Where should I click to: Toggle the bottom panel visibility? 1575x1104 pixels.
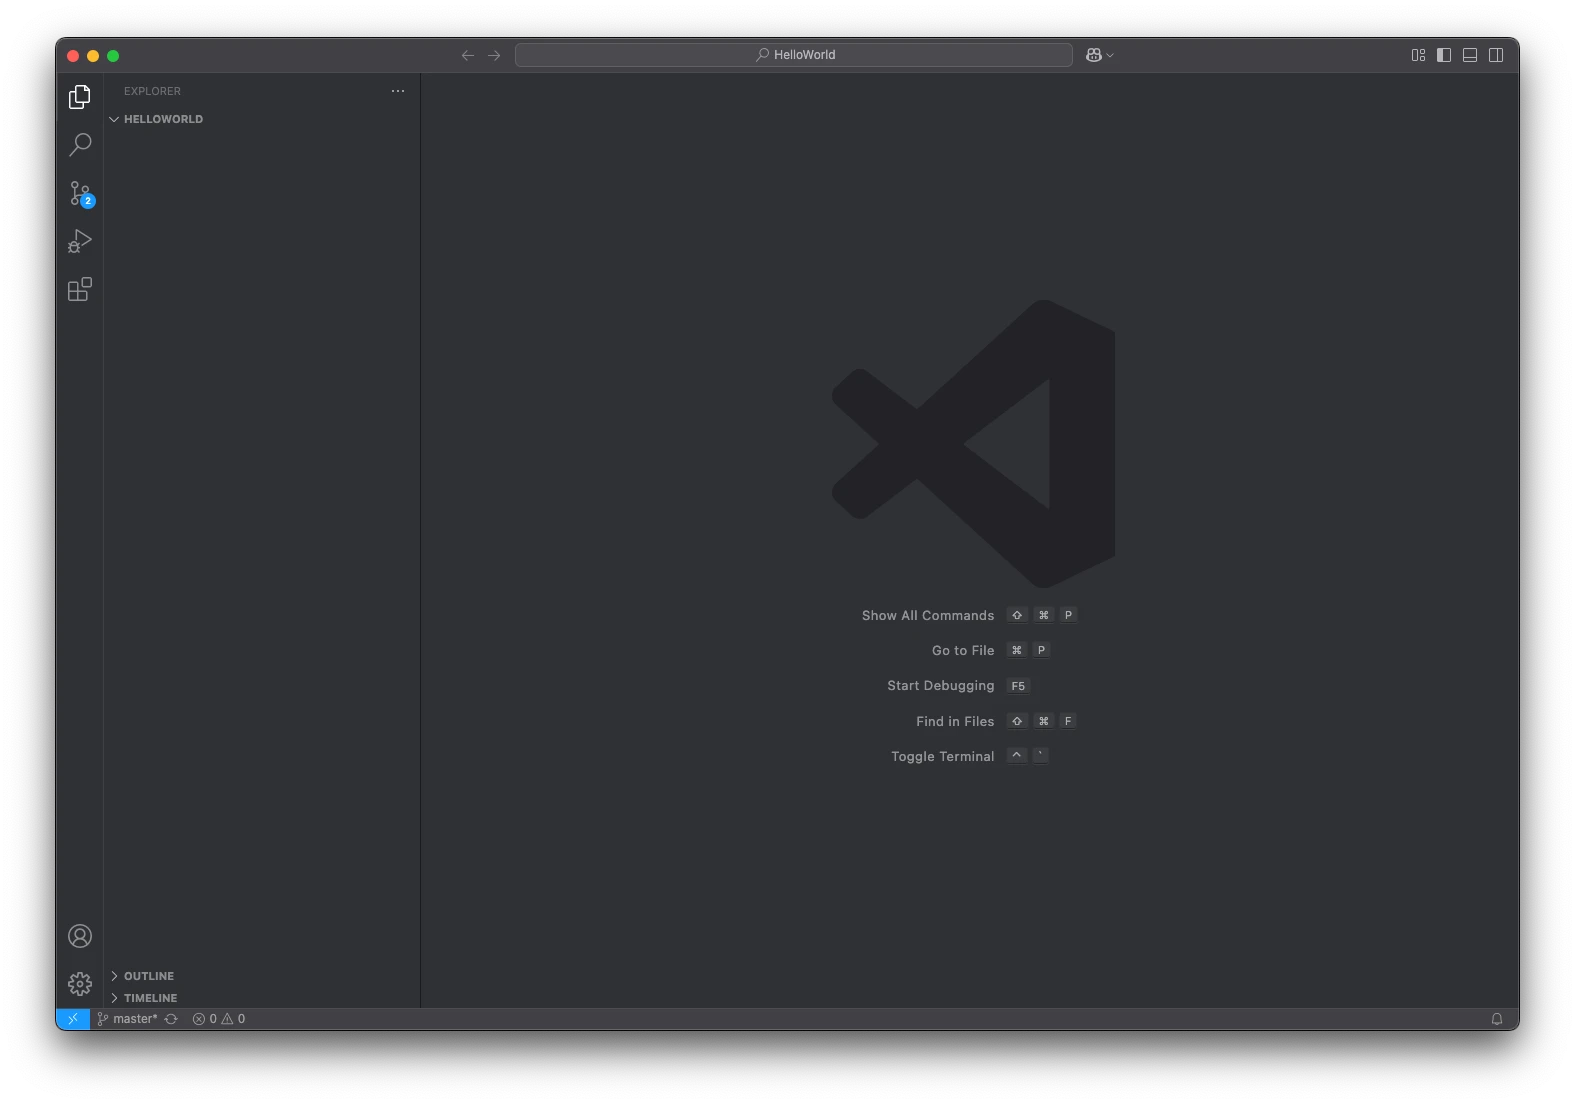pos(1470,55)
